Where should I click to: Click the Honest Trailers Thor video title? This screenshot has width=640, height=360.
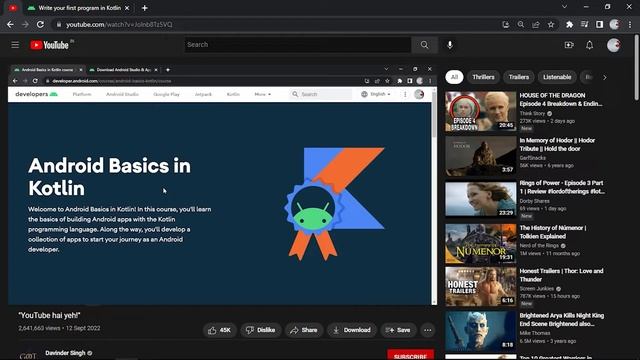click(561, 275)
